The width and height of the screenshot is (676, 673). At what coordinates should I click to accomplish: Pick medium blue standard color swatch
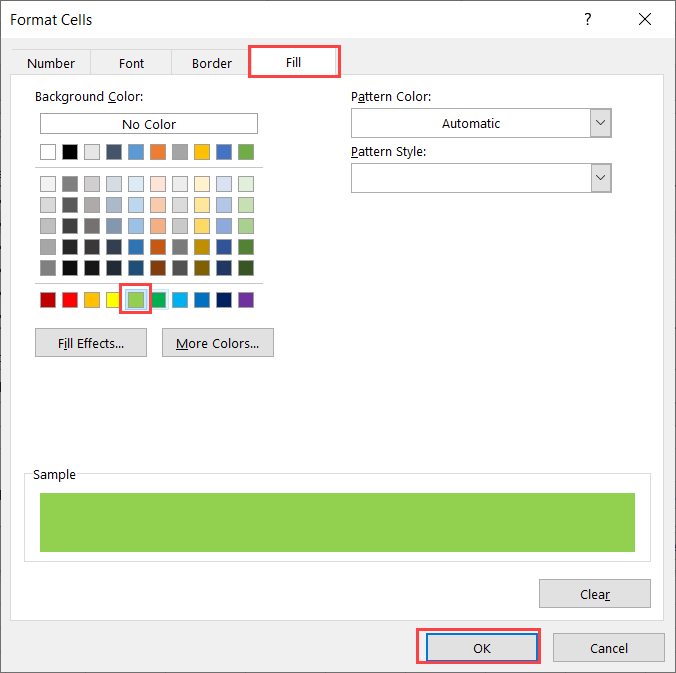[x=202, y=300]
